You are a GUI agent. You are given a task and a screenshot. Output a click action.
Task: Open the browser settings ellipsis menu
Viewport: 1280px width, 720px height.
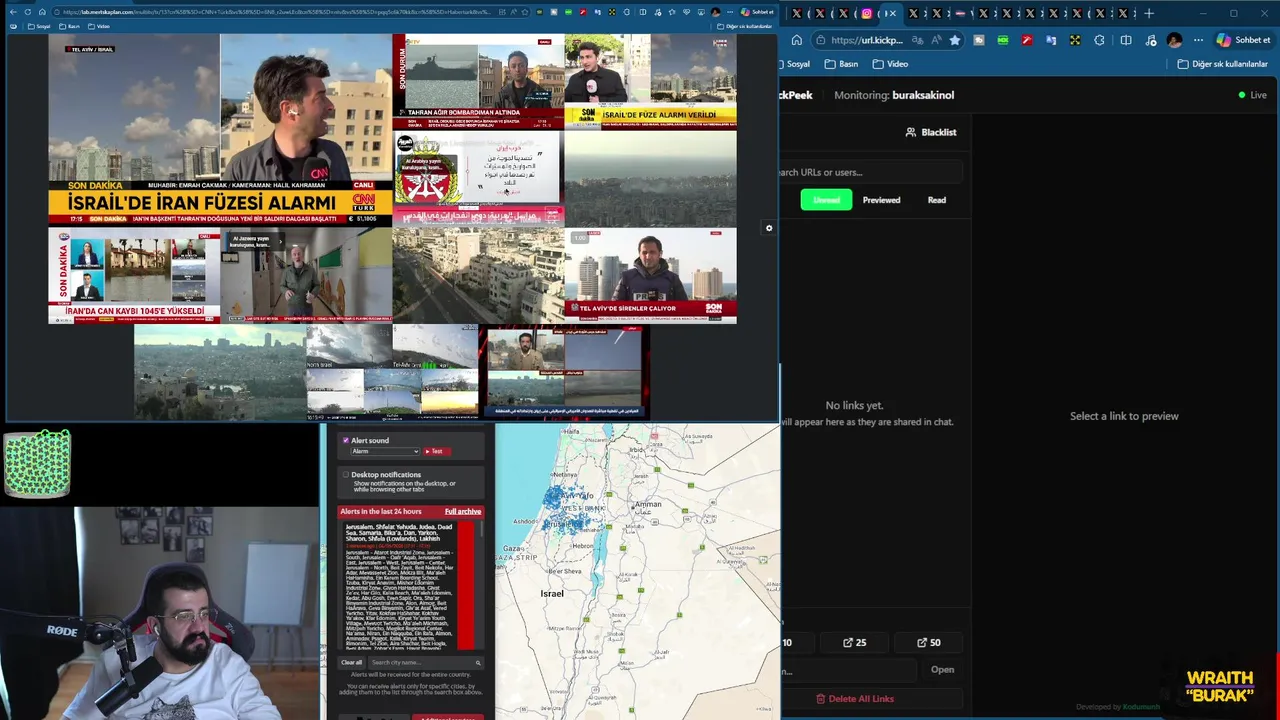coord(1198,40)
